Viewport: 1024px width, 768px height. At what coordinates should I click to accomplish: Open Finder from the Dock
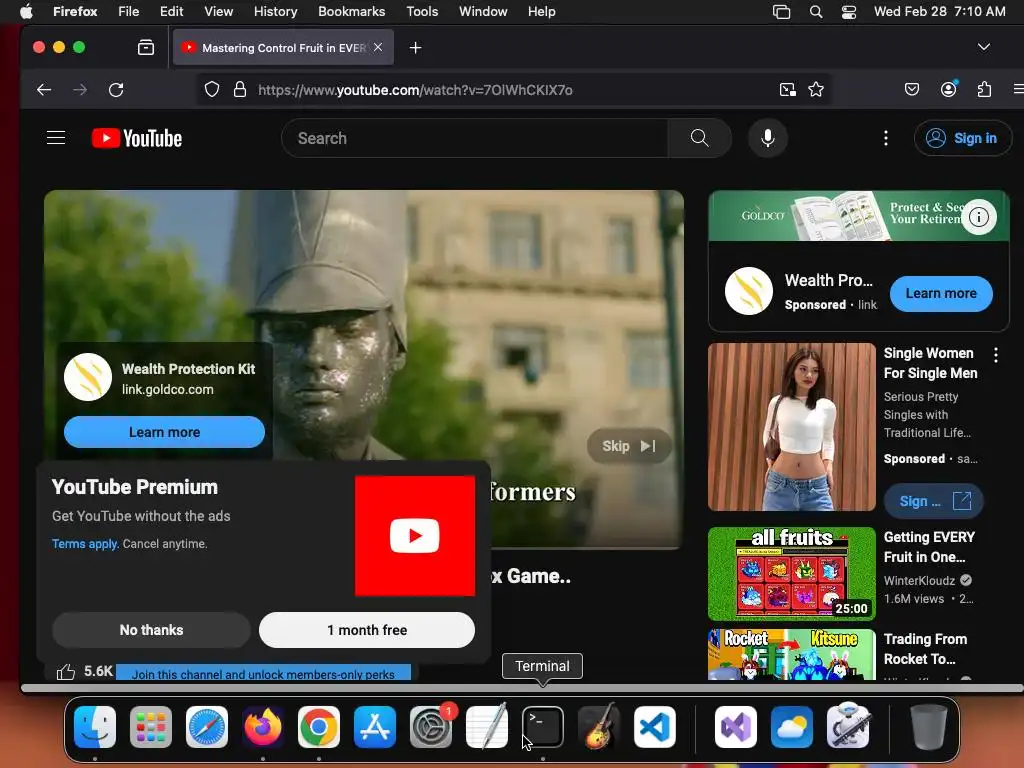pos(95,727)
